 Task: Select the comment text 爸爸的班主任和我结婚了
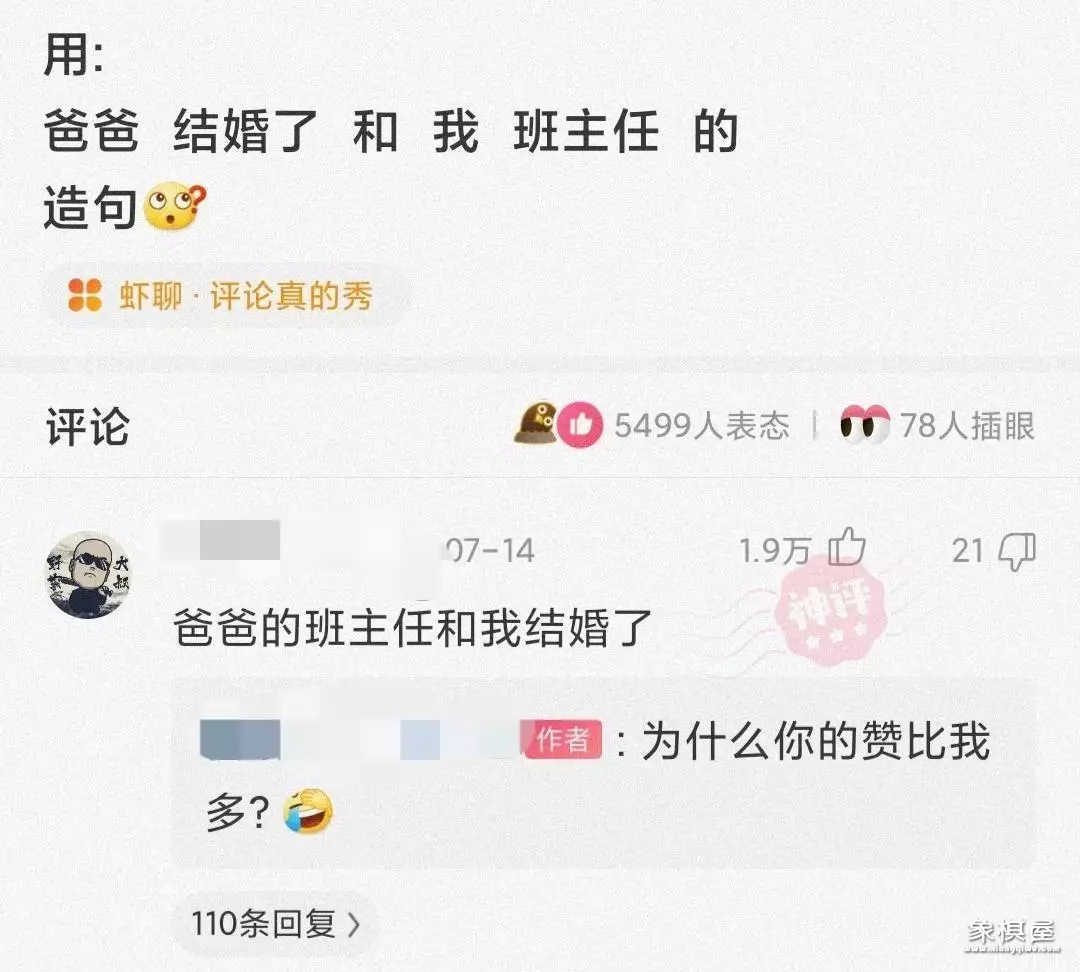coord(412,628)
